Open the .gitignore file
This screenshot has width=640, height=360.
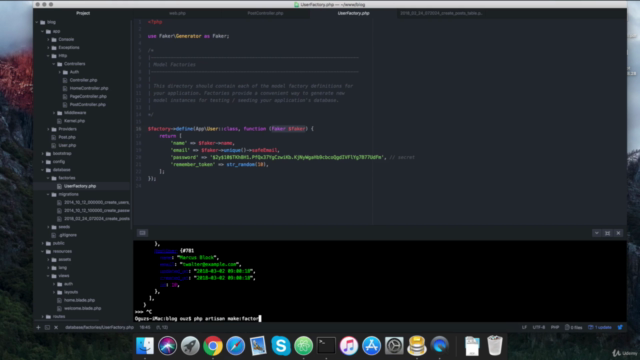pyautogui.click(x=67, y=235)
